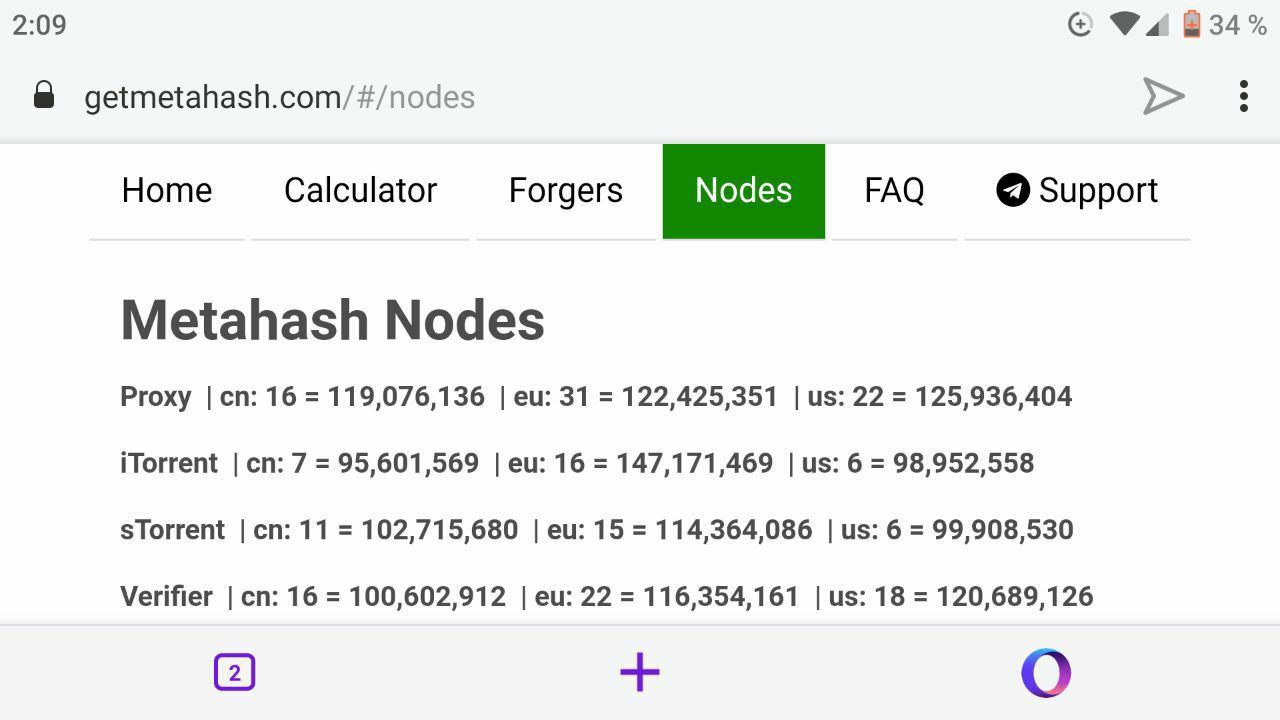Tap the 2:09 status bar clock

pyautogui.click(x=39, y=25)
